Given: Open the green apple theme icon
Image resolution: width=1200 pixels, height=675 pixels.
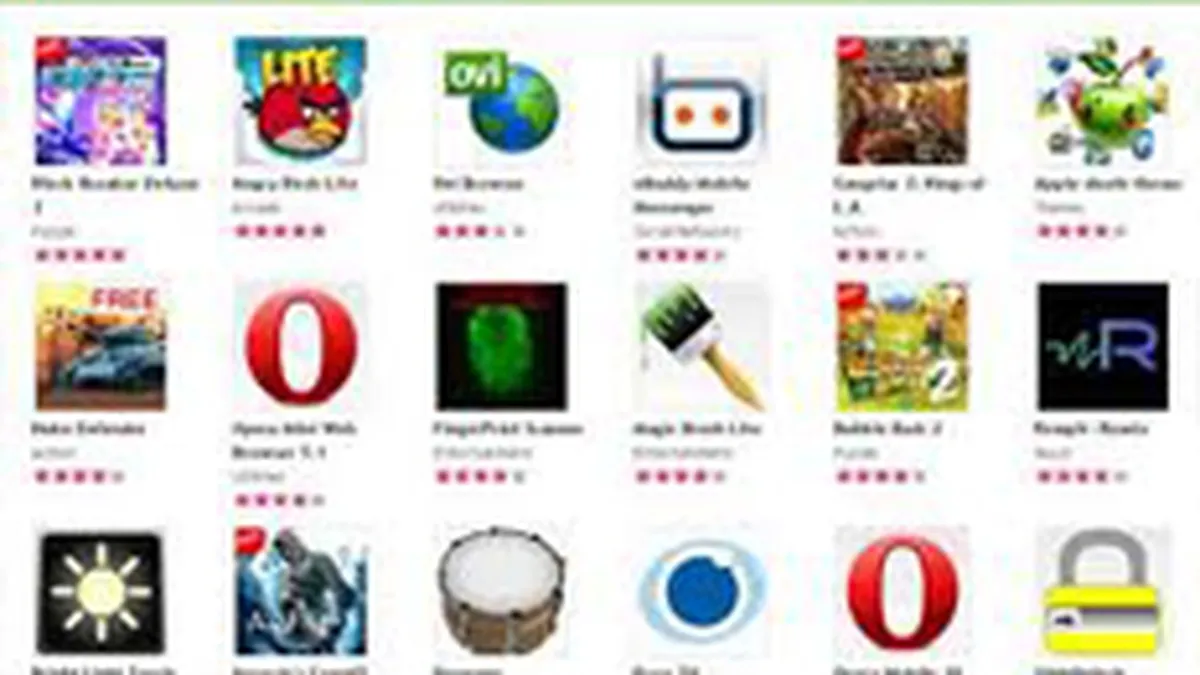Looking at the screenshot, I should (1102, 101).
